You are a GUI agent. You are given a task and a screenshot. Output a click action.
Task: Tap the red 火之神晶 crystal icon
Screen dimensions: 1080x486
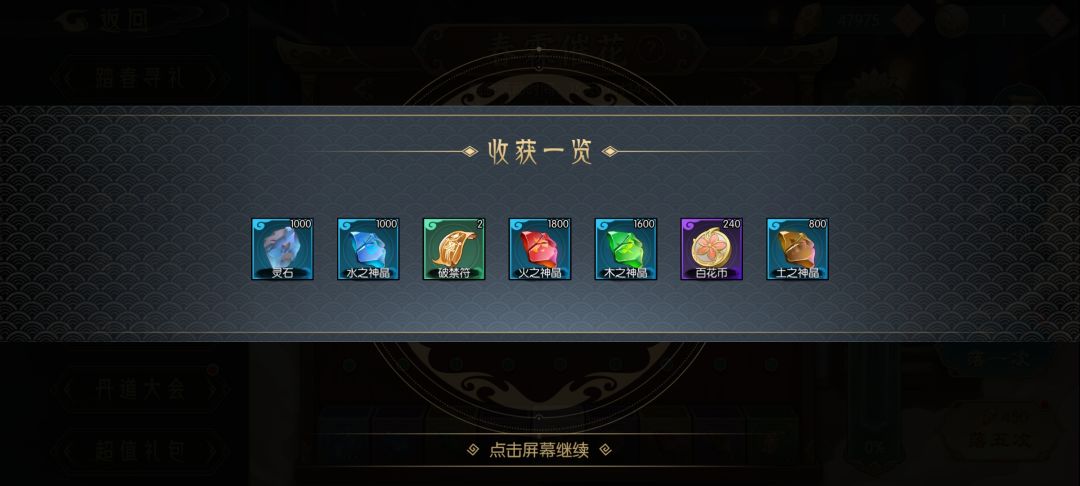(540, 249)
